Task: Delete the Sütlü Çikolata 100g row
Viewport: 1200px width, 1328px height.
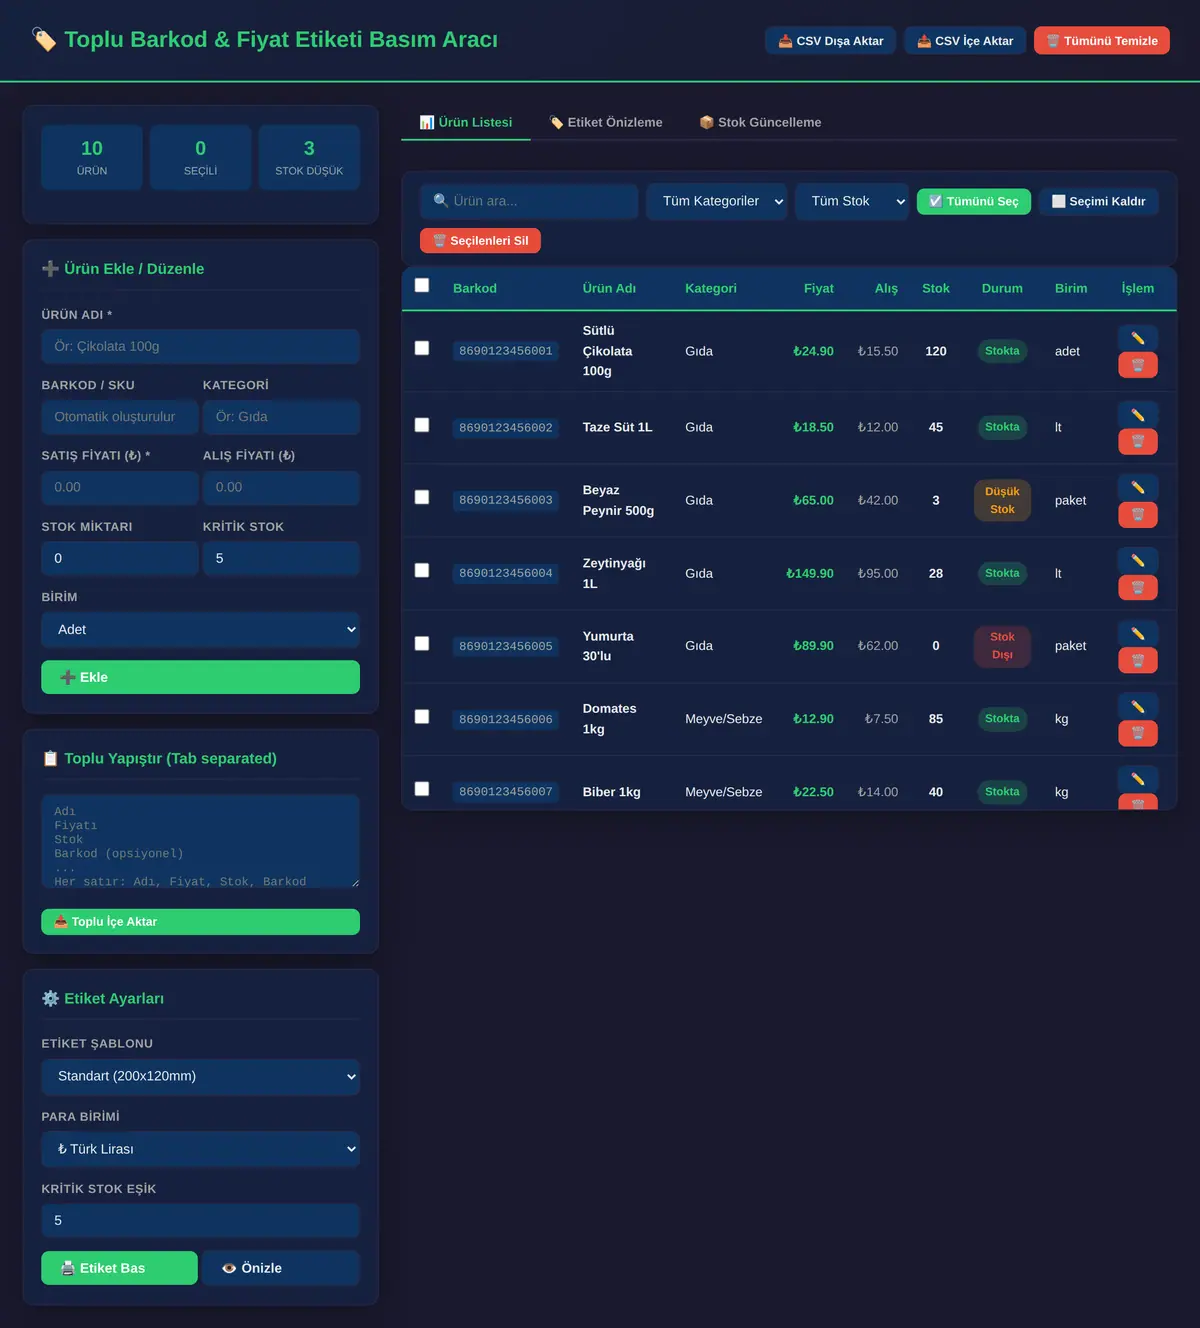Action: pos(1138,365)
